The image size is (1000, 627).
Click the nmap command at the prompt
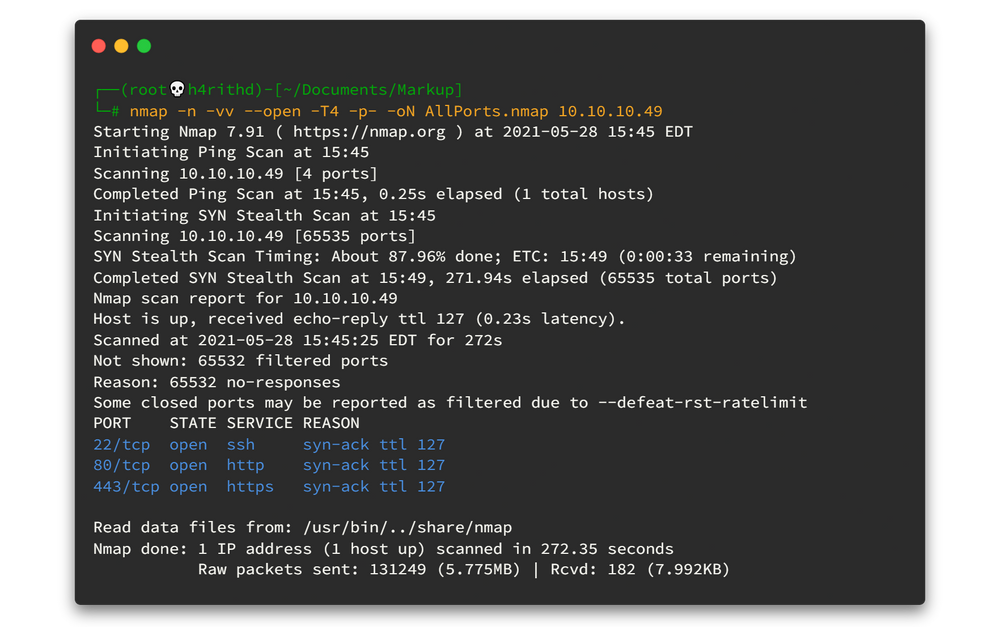pyautogui.click(x=149, y=111)
